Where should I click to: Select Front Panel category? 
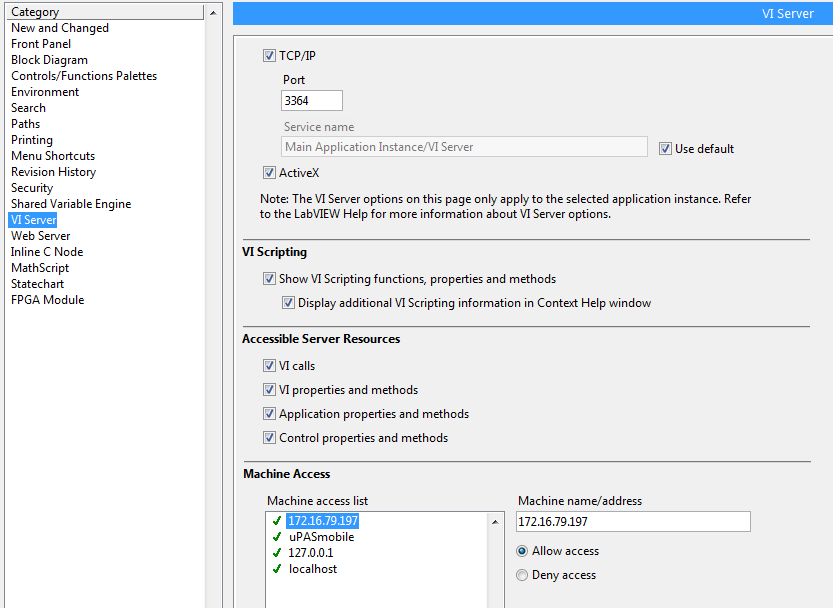pyautogui.click(x=41, y=44)
